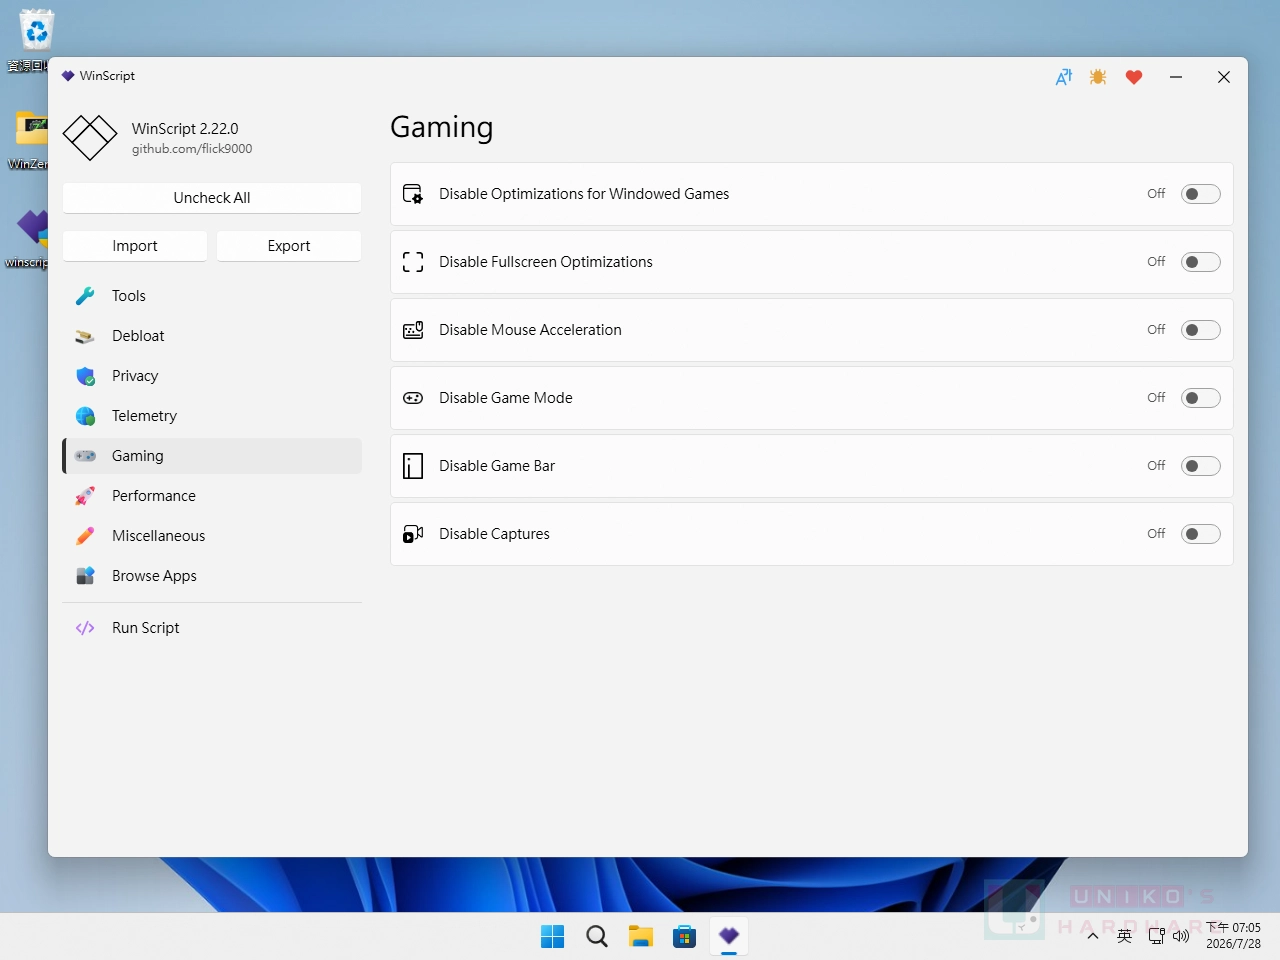The height and width of the screenshot is (960, 1280).
Task: Click the Gaming page heading
Action: click(x=442, y=128)
